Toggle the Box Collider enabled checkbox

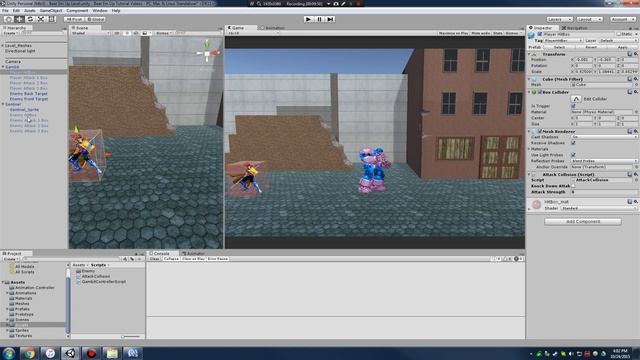click(x=540, y=92)
